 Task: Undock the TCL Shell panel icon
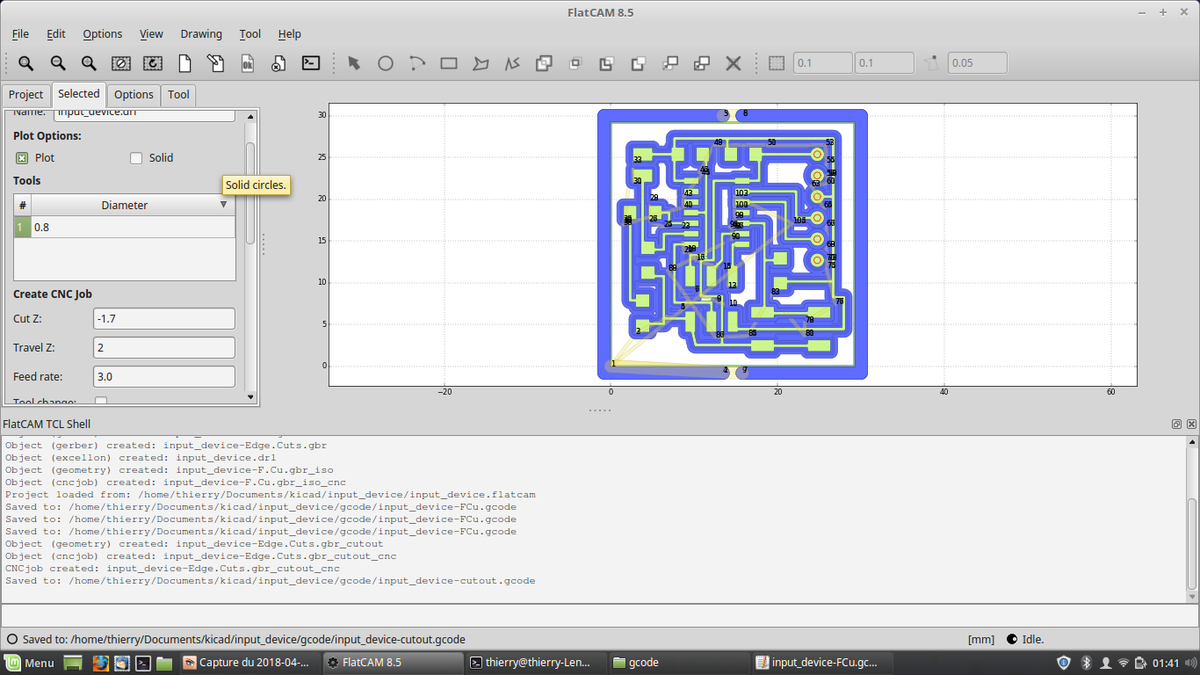point(1177,424)
